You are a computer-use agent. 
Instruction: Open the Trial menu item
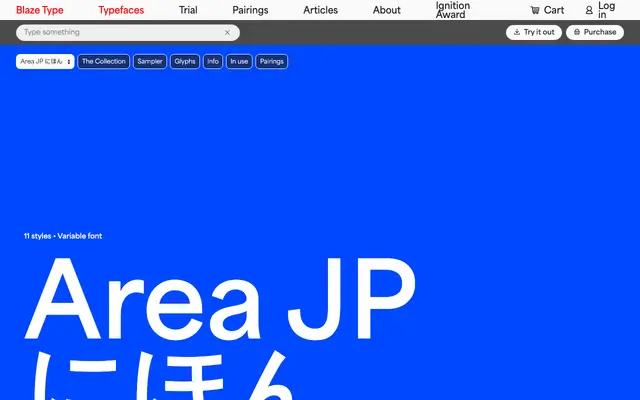188,10
